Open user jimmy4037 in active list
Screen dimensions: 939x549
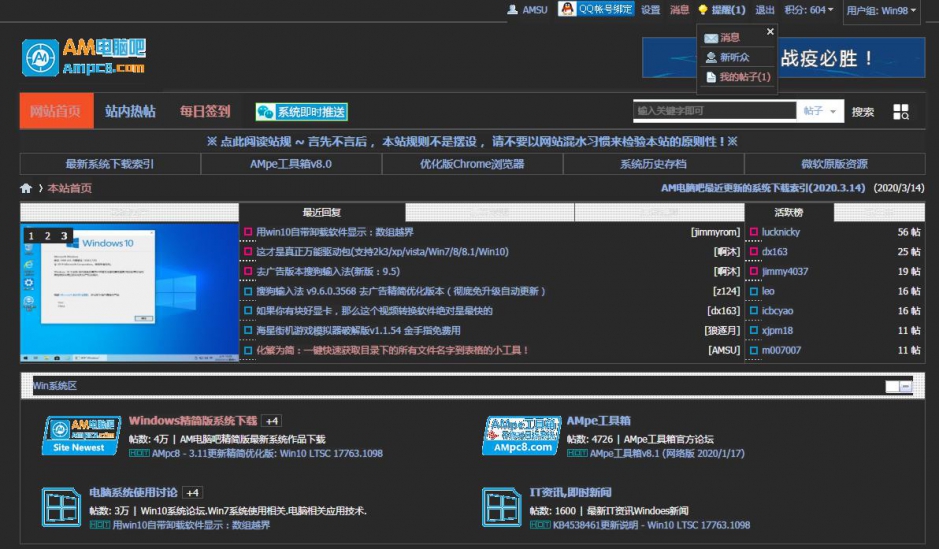784,272
